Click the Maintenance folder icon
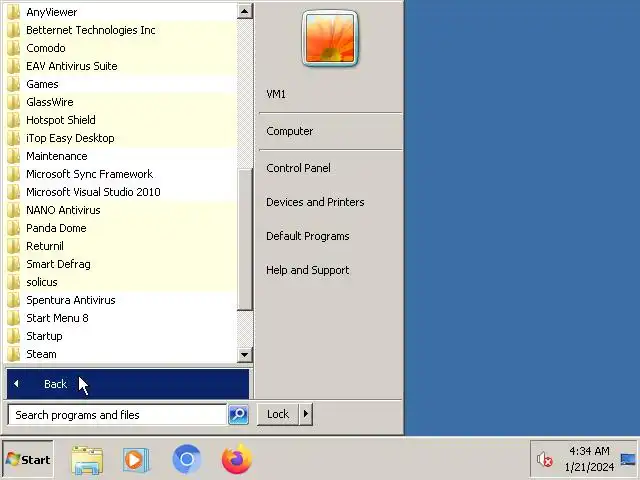The height and width of the screenshot is (480, 640). [x=13, y=156]
